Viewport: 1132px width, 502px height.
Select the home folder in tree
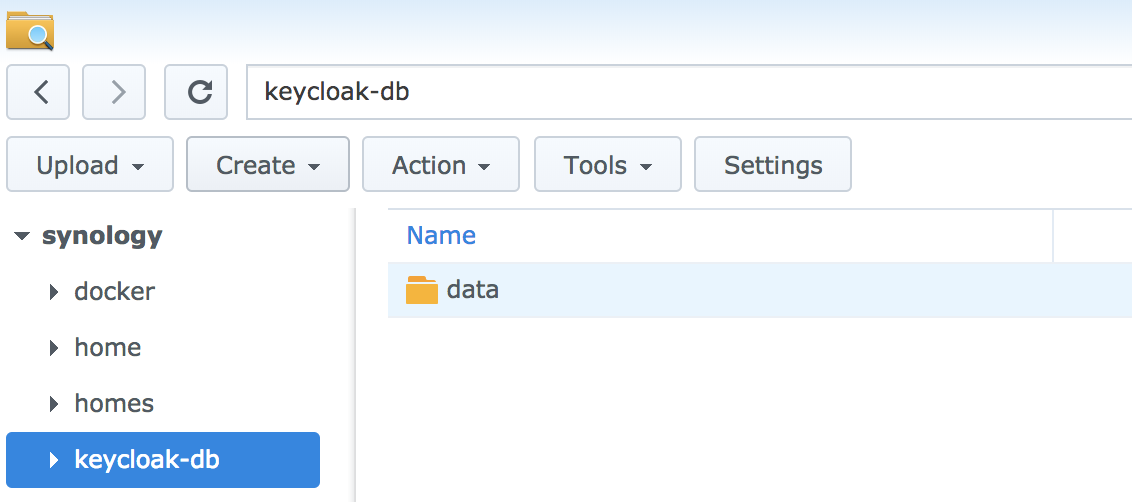(x=108, y=347)
